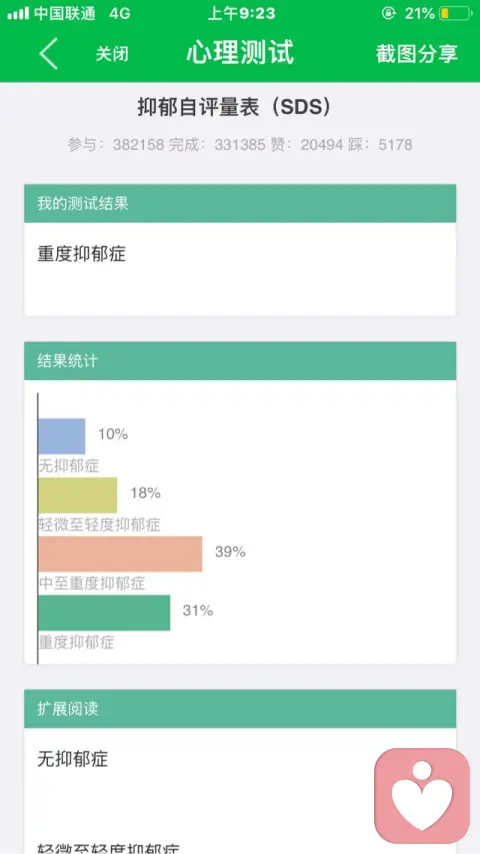Tap the pink heart floating icon
The height and width of the screenshot is (854, 480).
tap(422, 796)
